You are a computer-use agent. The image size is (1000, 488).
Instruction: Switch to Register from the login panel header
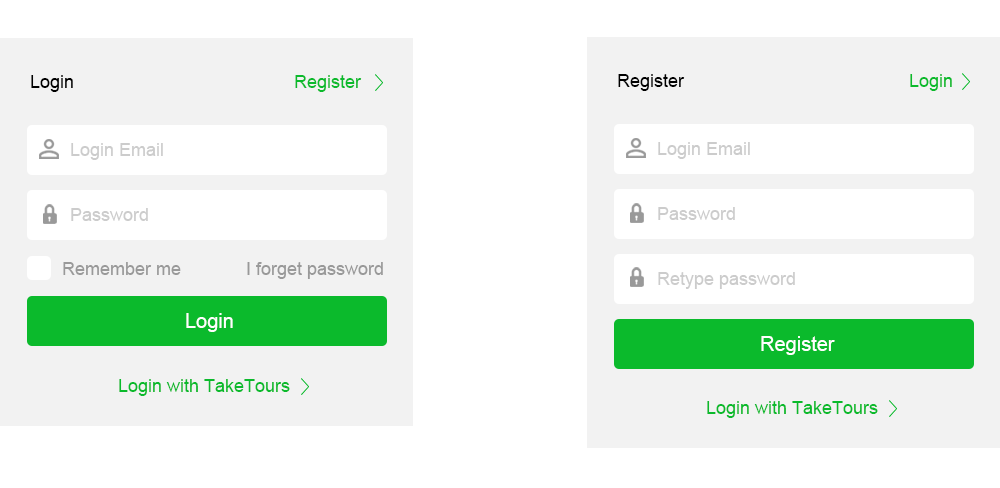[x=327, y=82]
